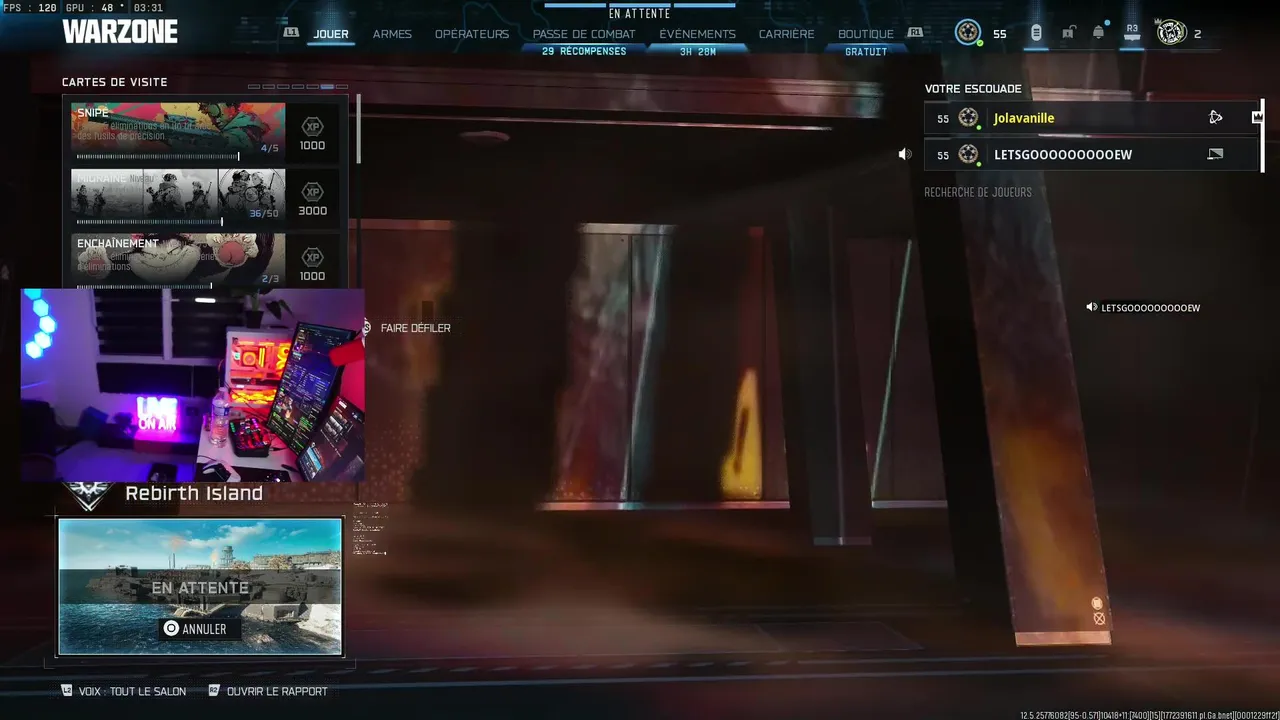
Task: Click the rank emblem on LETSGOOOOOOOOOEW's row
Action: click(968, 154)
